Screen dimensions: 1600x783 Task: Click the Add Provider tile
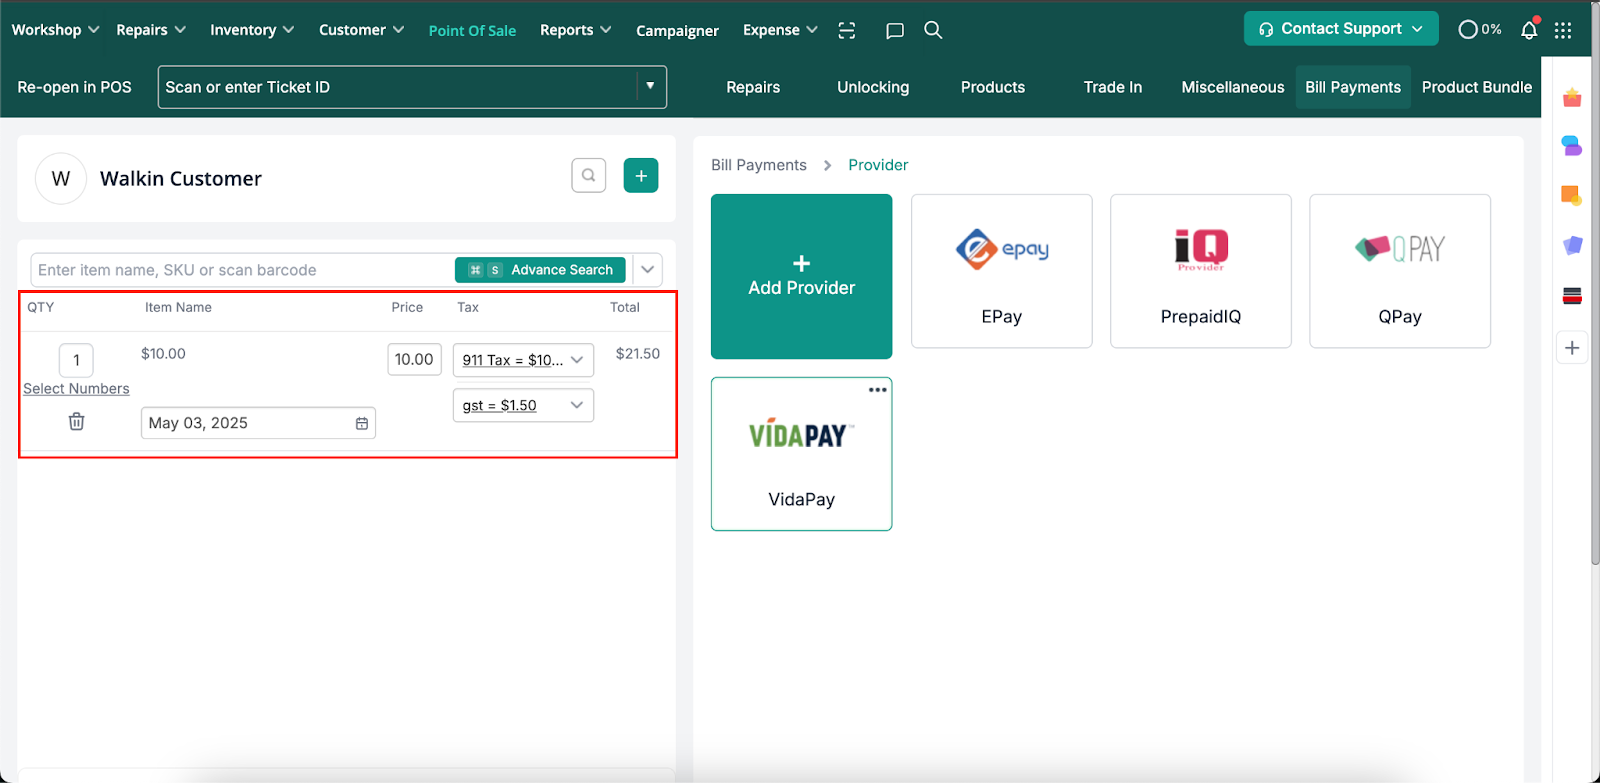(x=801, y=276)
